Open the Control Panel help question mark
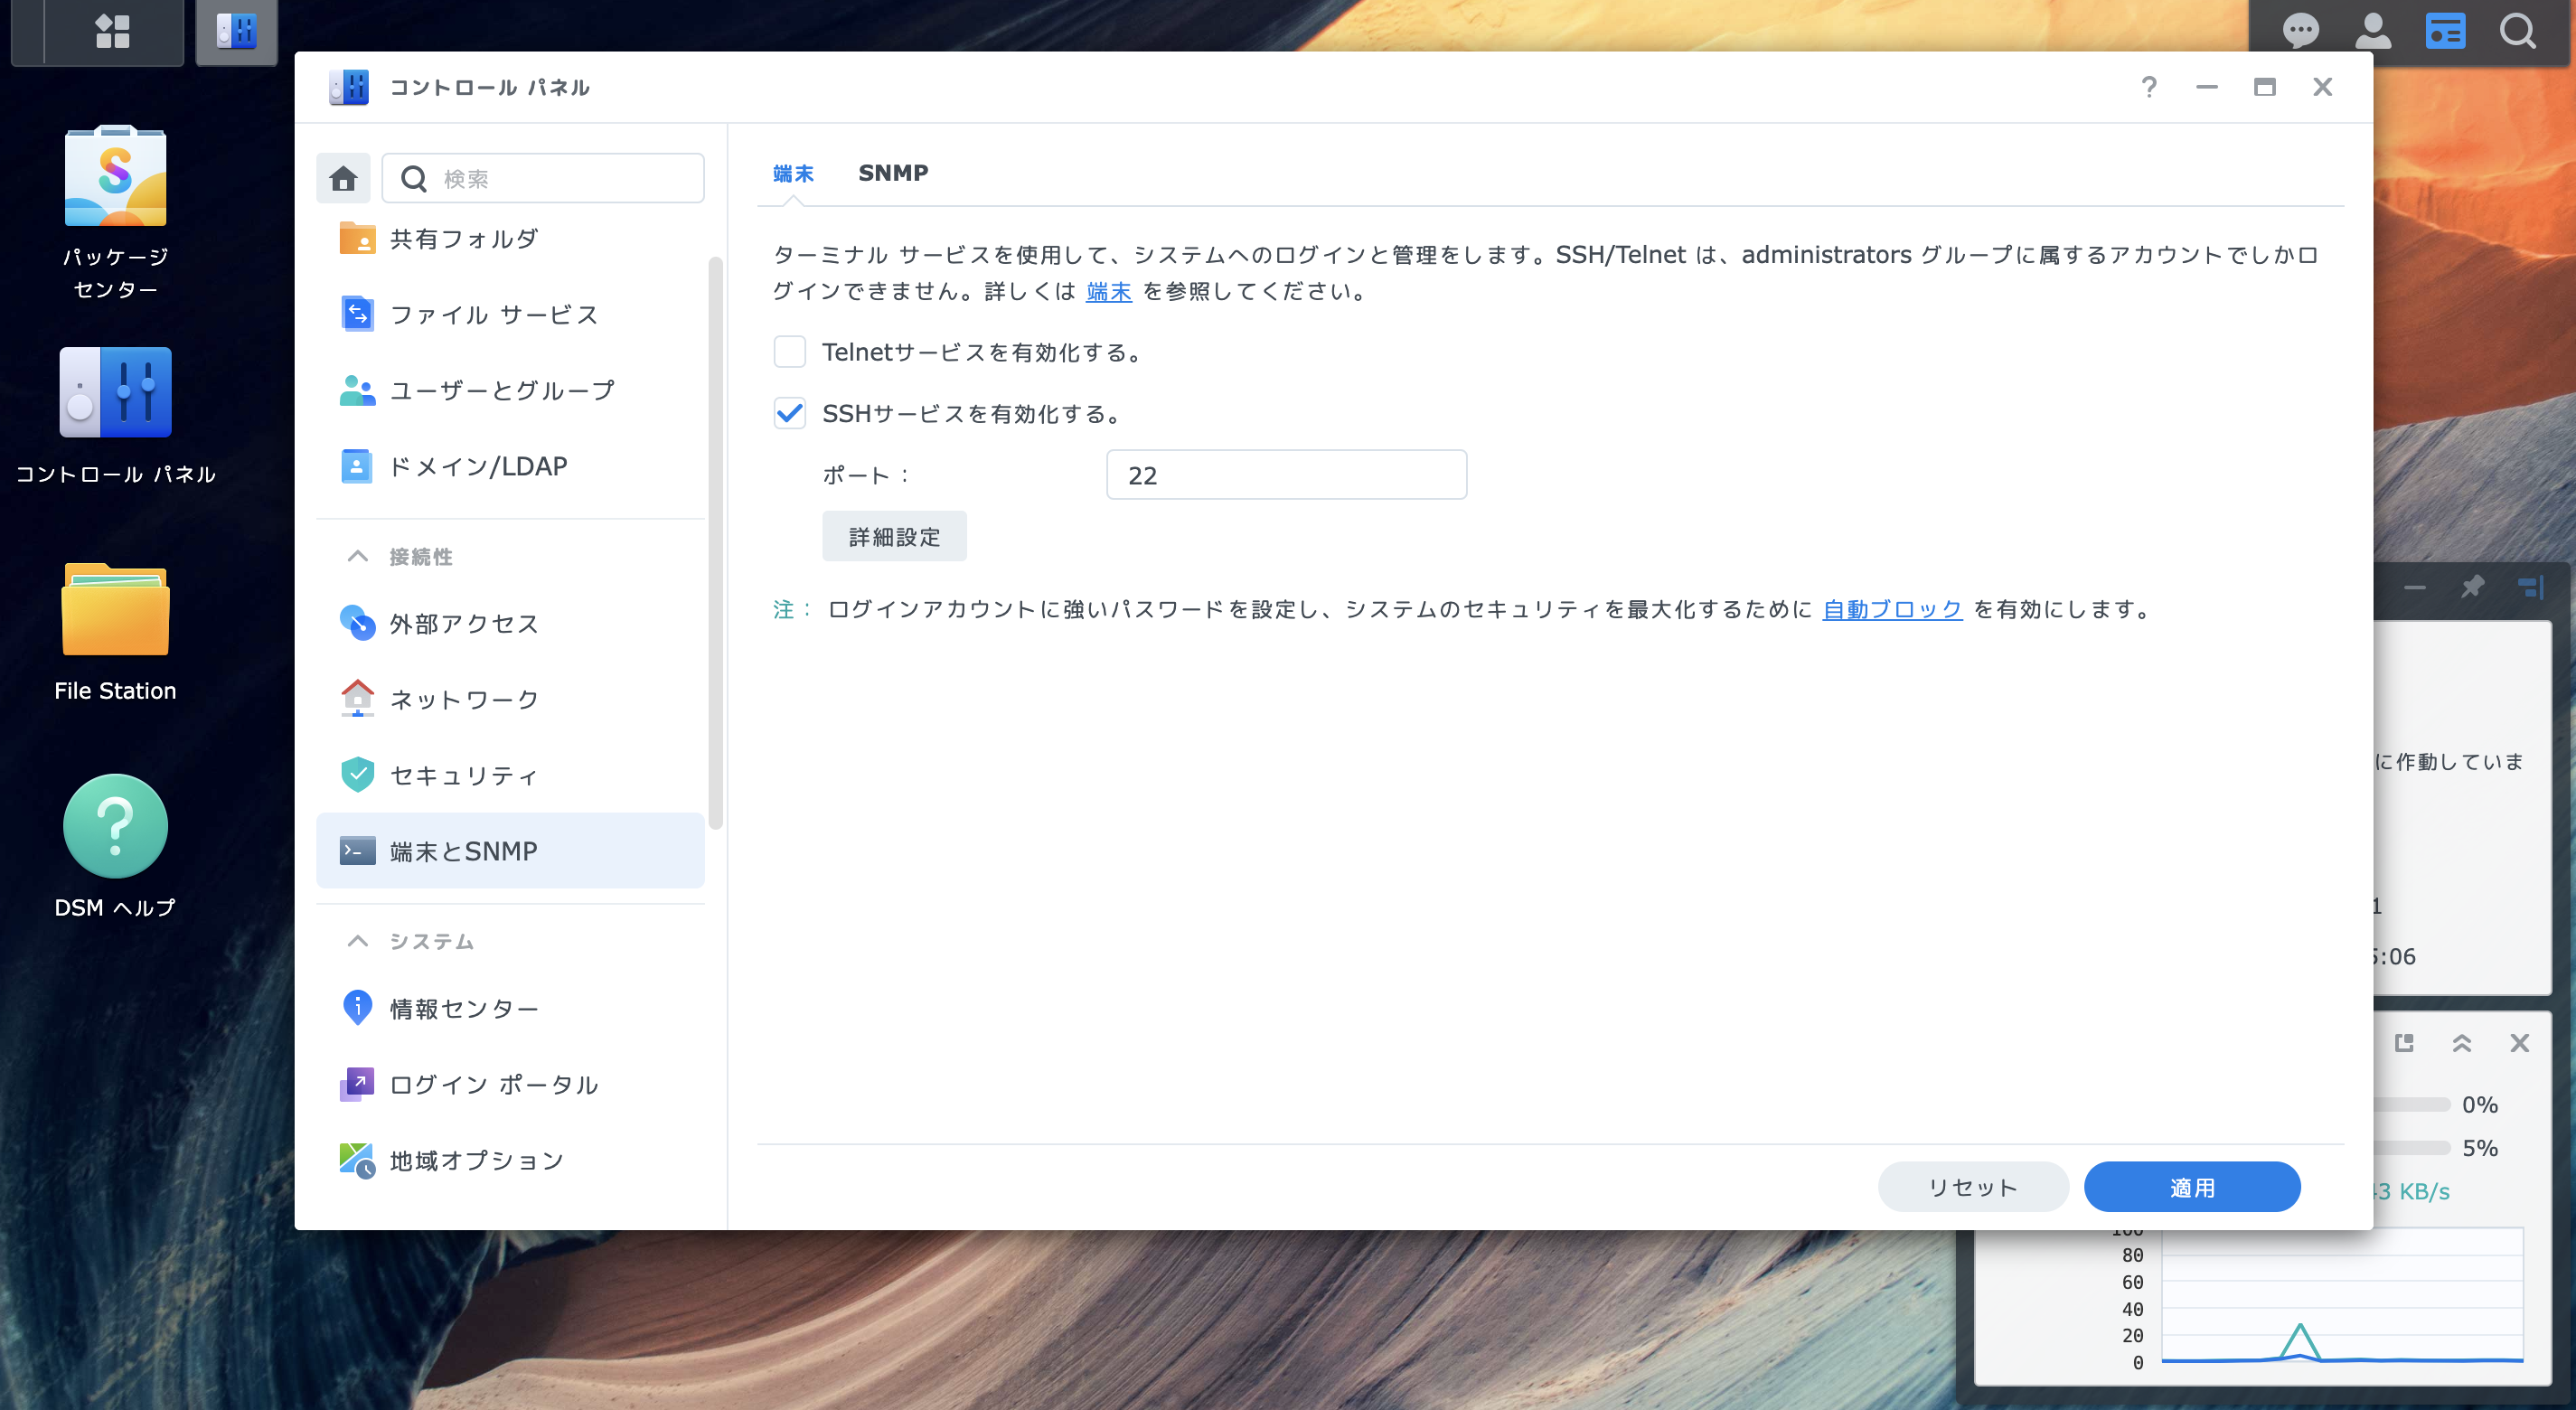 pos(2149,87)
